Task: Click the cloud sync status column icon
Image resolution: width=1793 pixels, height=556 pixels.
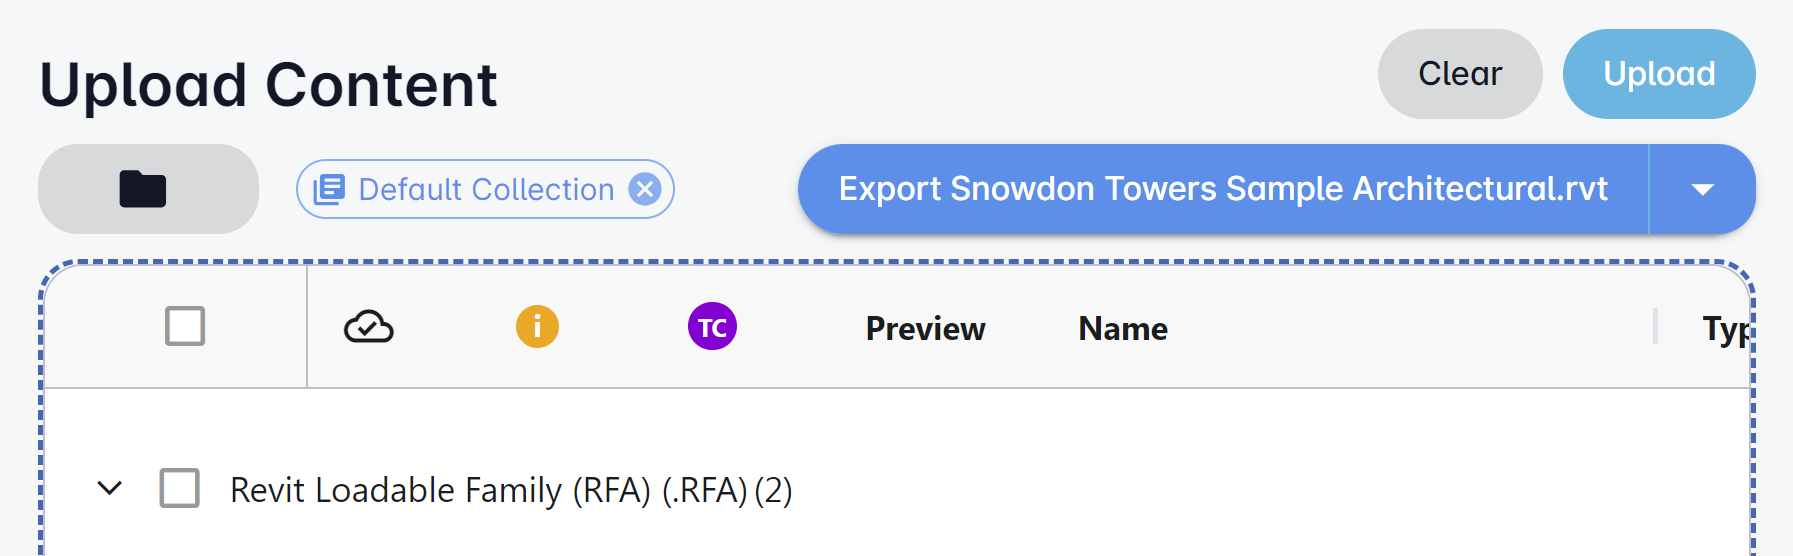Action: (x=368, y=327)
